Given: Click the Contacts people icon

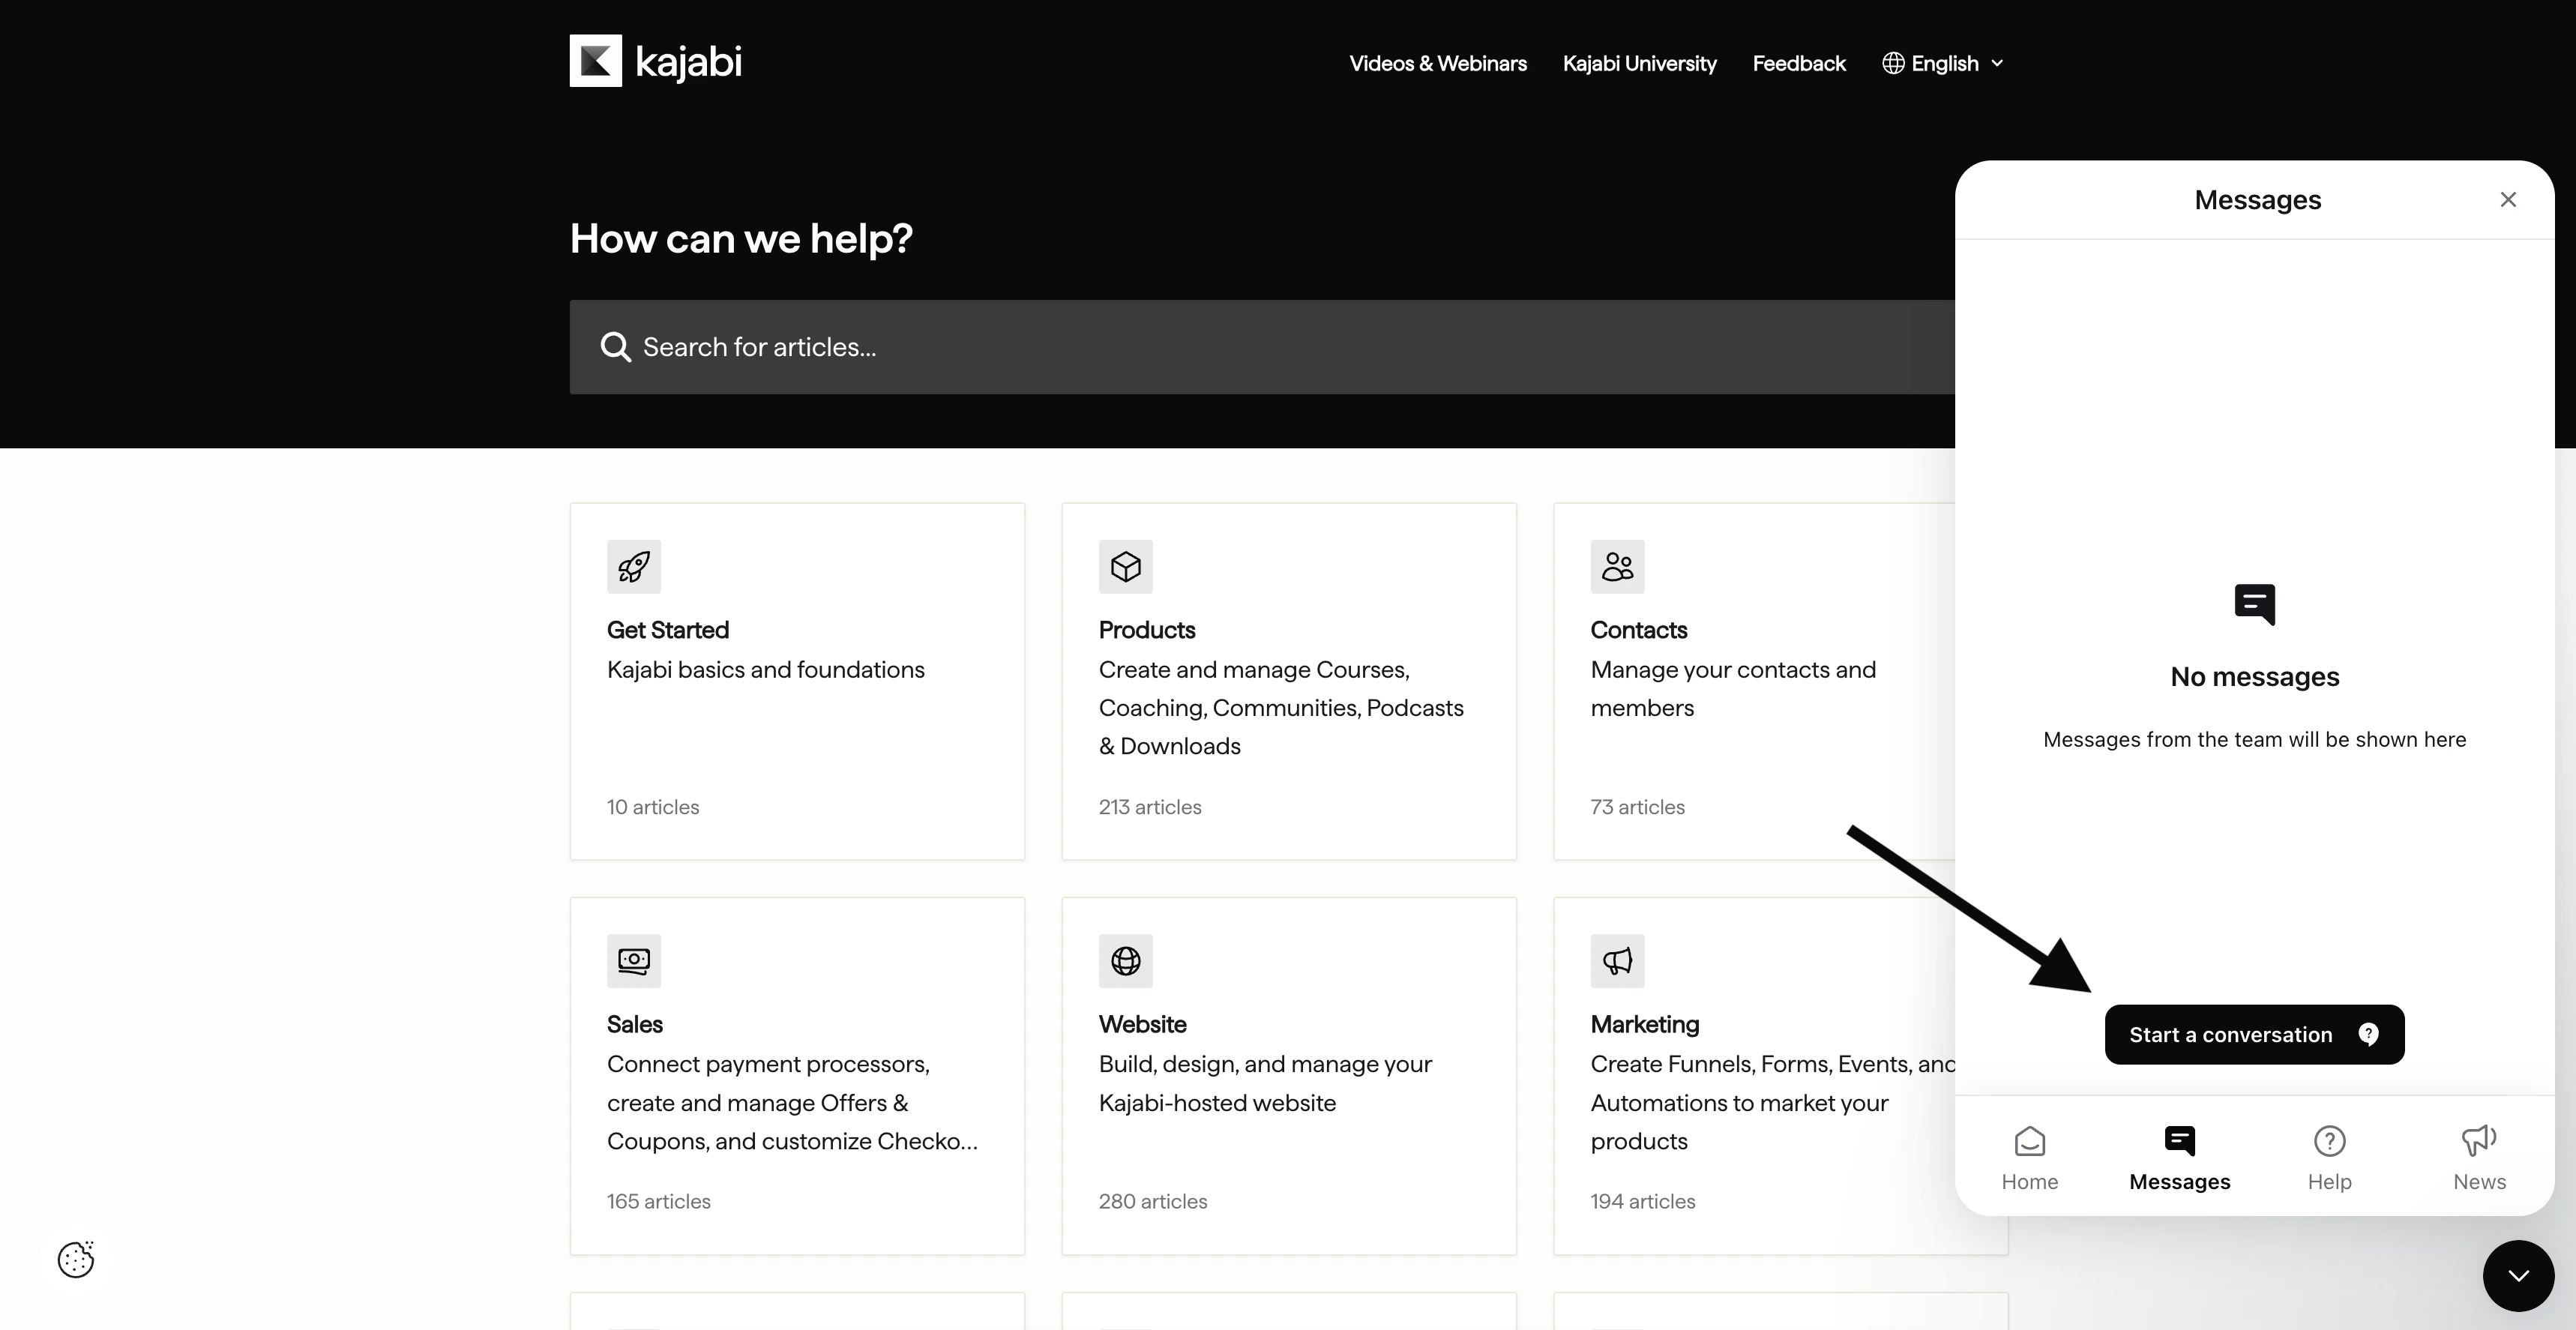Looking at the screenshot, I should [1617, 567].
